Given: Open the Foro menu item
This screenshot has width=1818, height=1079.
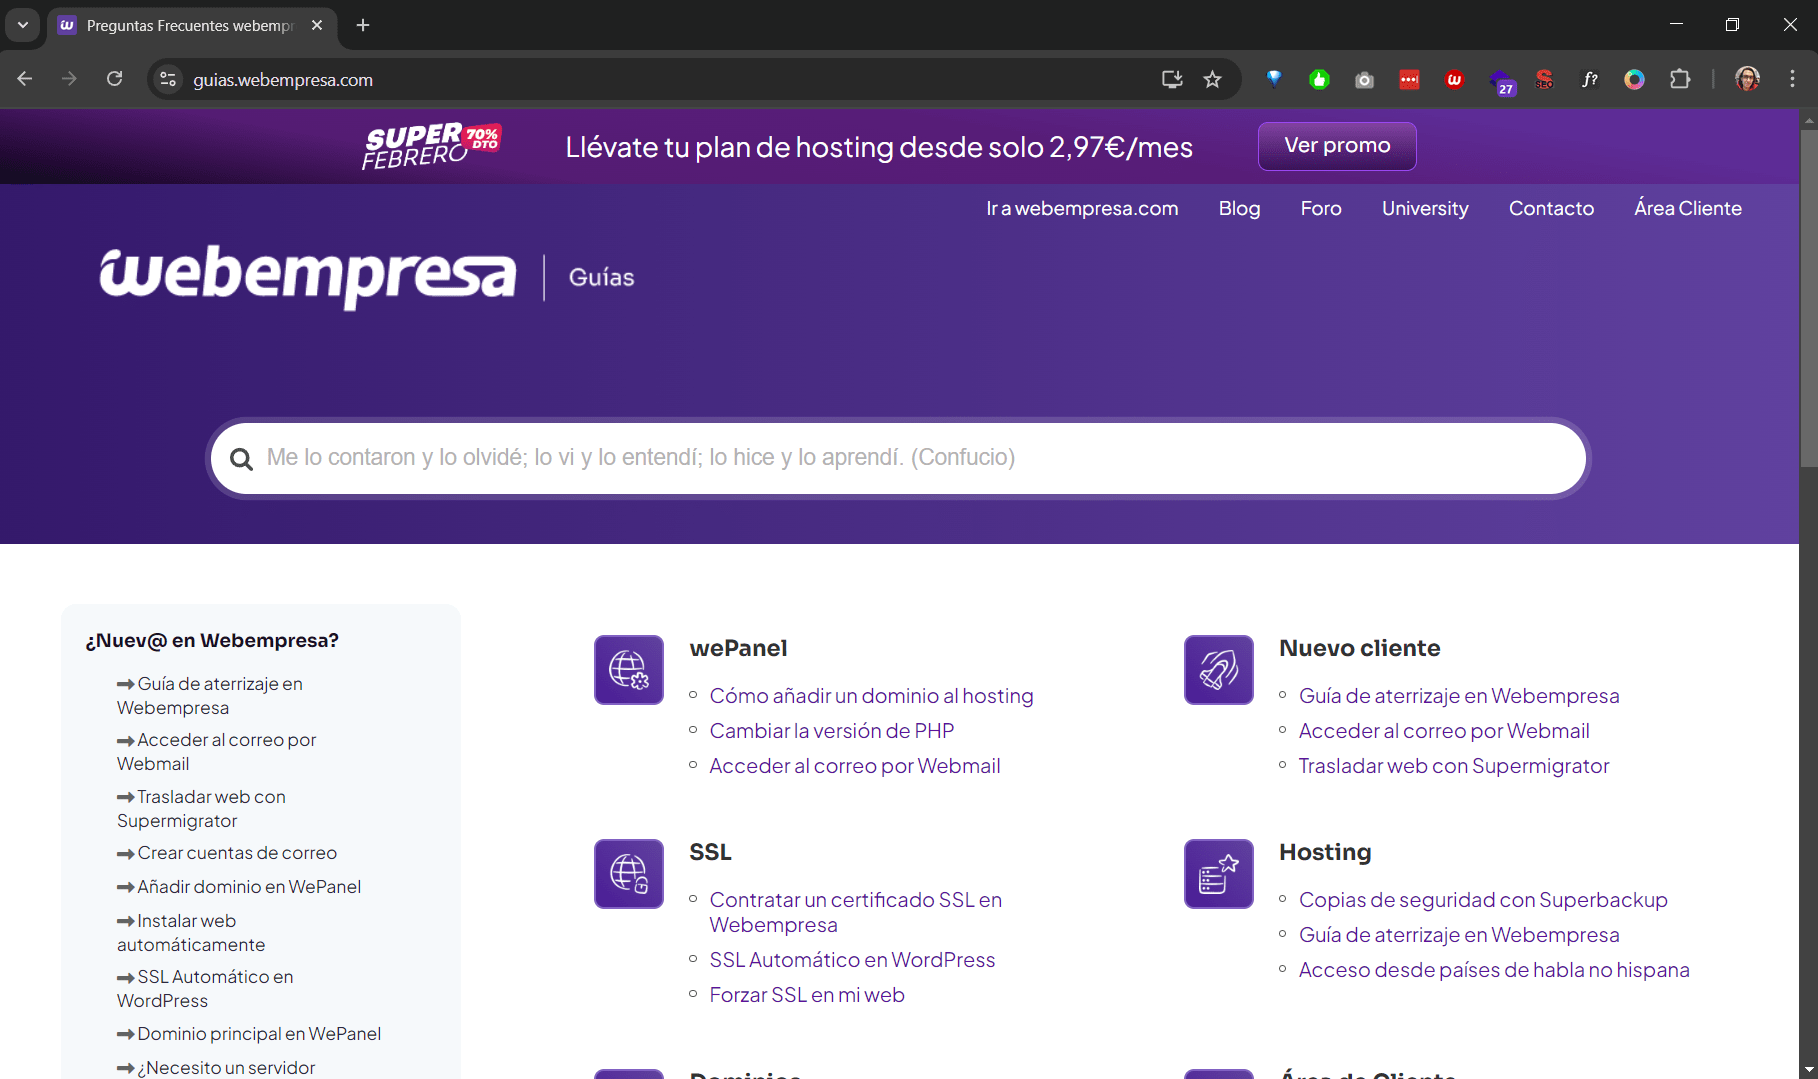Looking at the screenshot, I should point(1321,208).
